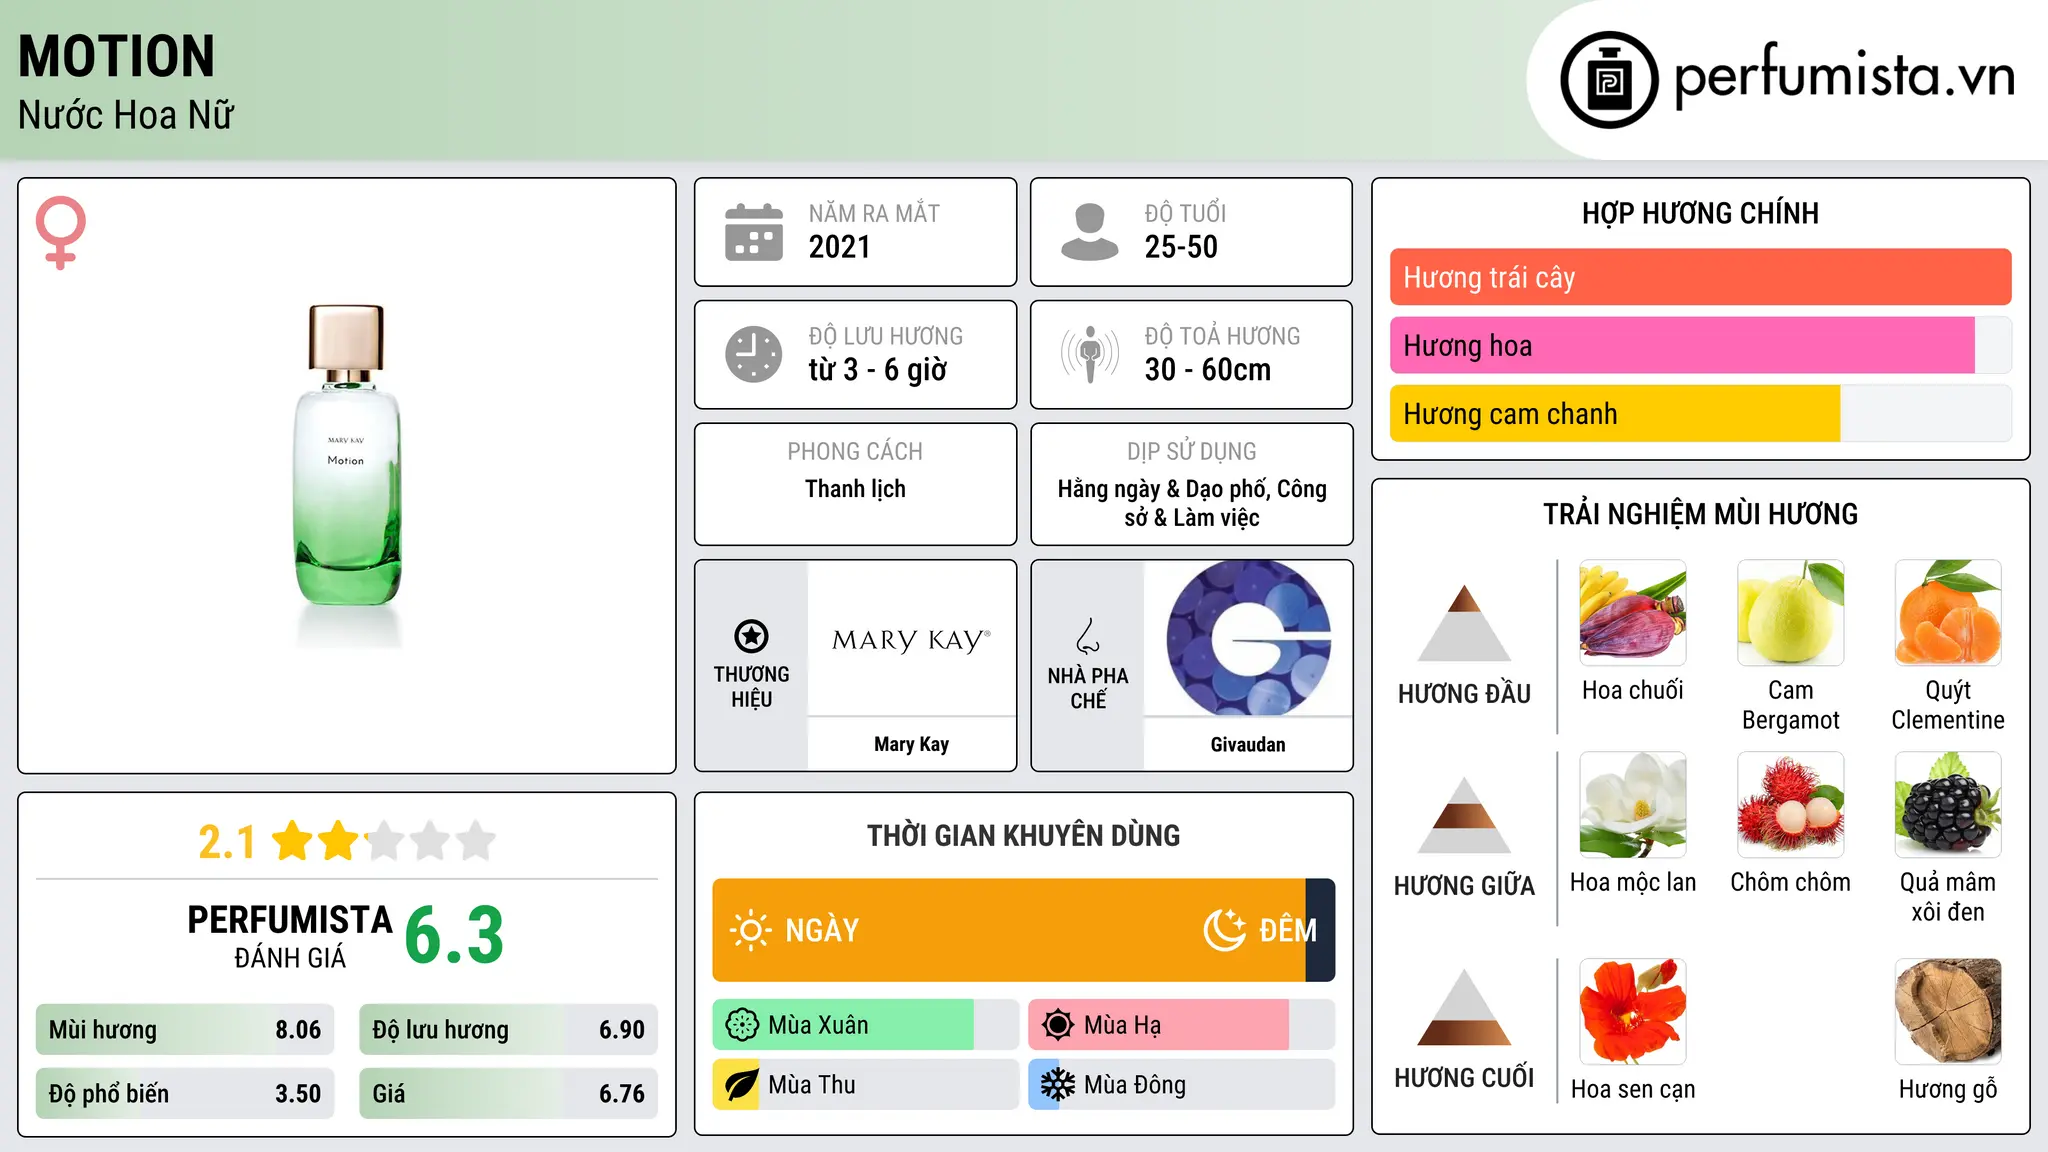Screen dimensions: 2048x1152
Task: Click the perfumista.vn perfume bottle logo icon
Action: click(1609, 80)
